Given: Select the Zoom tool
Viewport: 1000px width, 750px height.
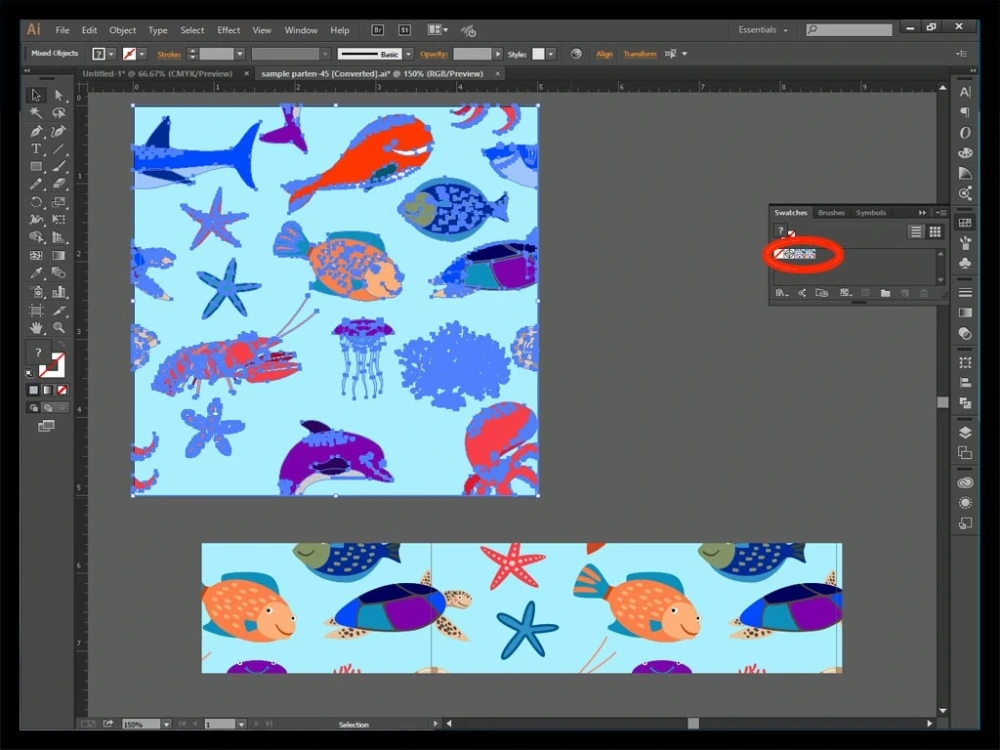Looking at the screenshot, I should coord(59,328).
